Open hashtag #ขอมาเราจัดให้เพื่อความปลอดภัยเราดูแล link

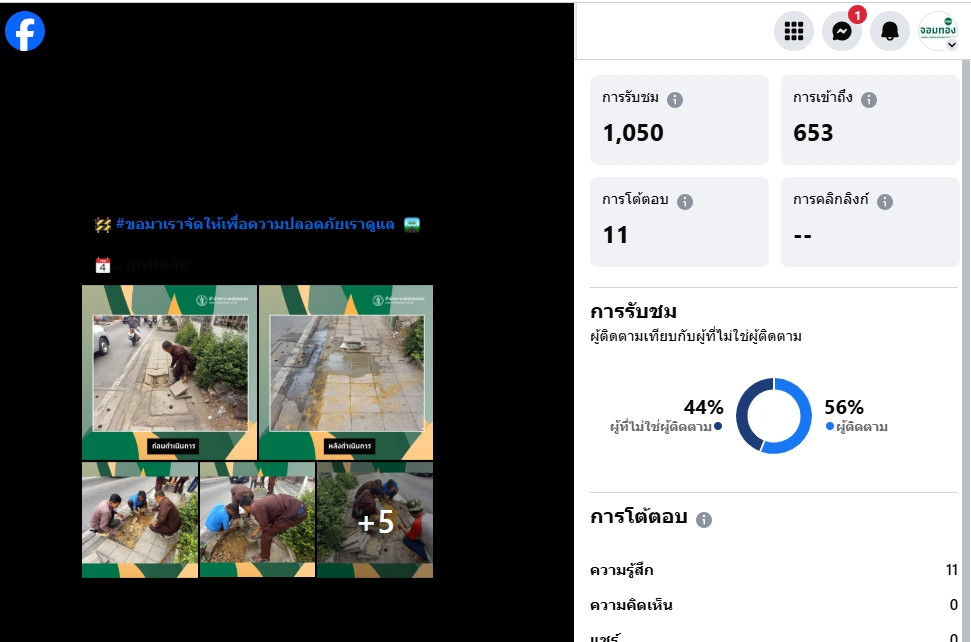(x=255, y=224)
